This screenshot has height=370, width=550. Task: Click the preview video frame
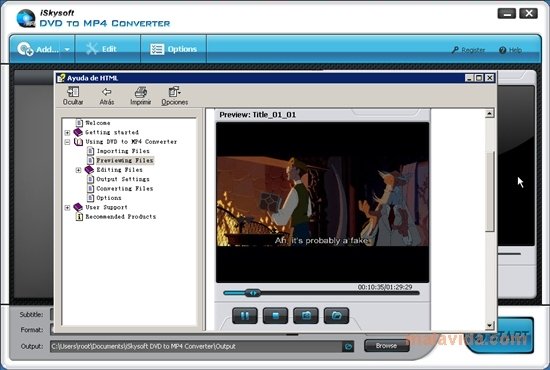click(322, 202)
